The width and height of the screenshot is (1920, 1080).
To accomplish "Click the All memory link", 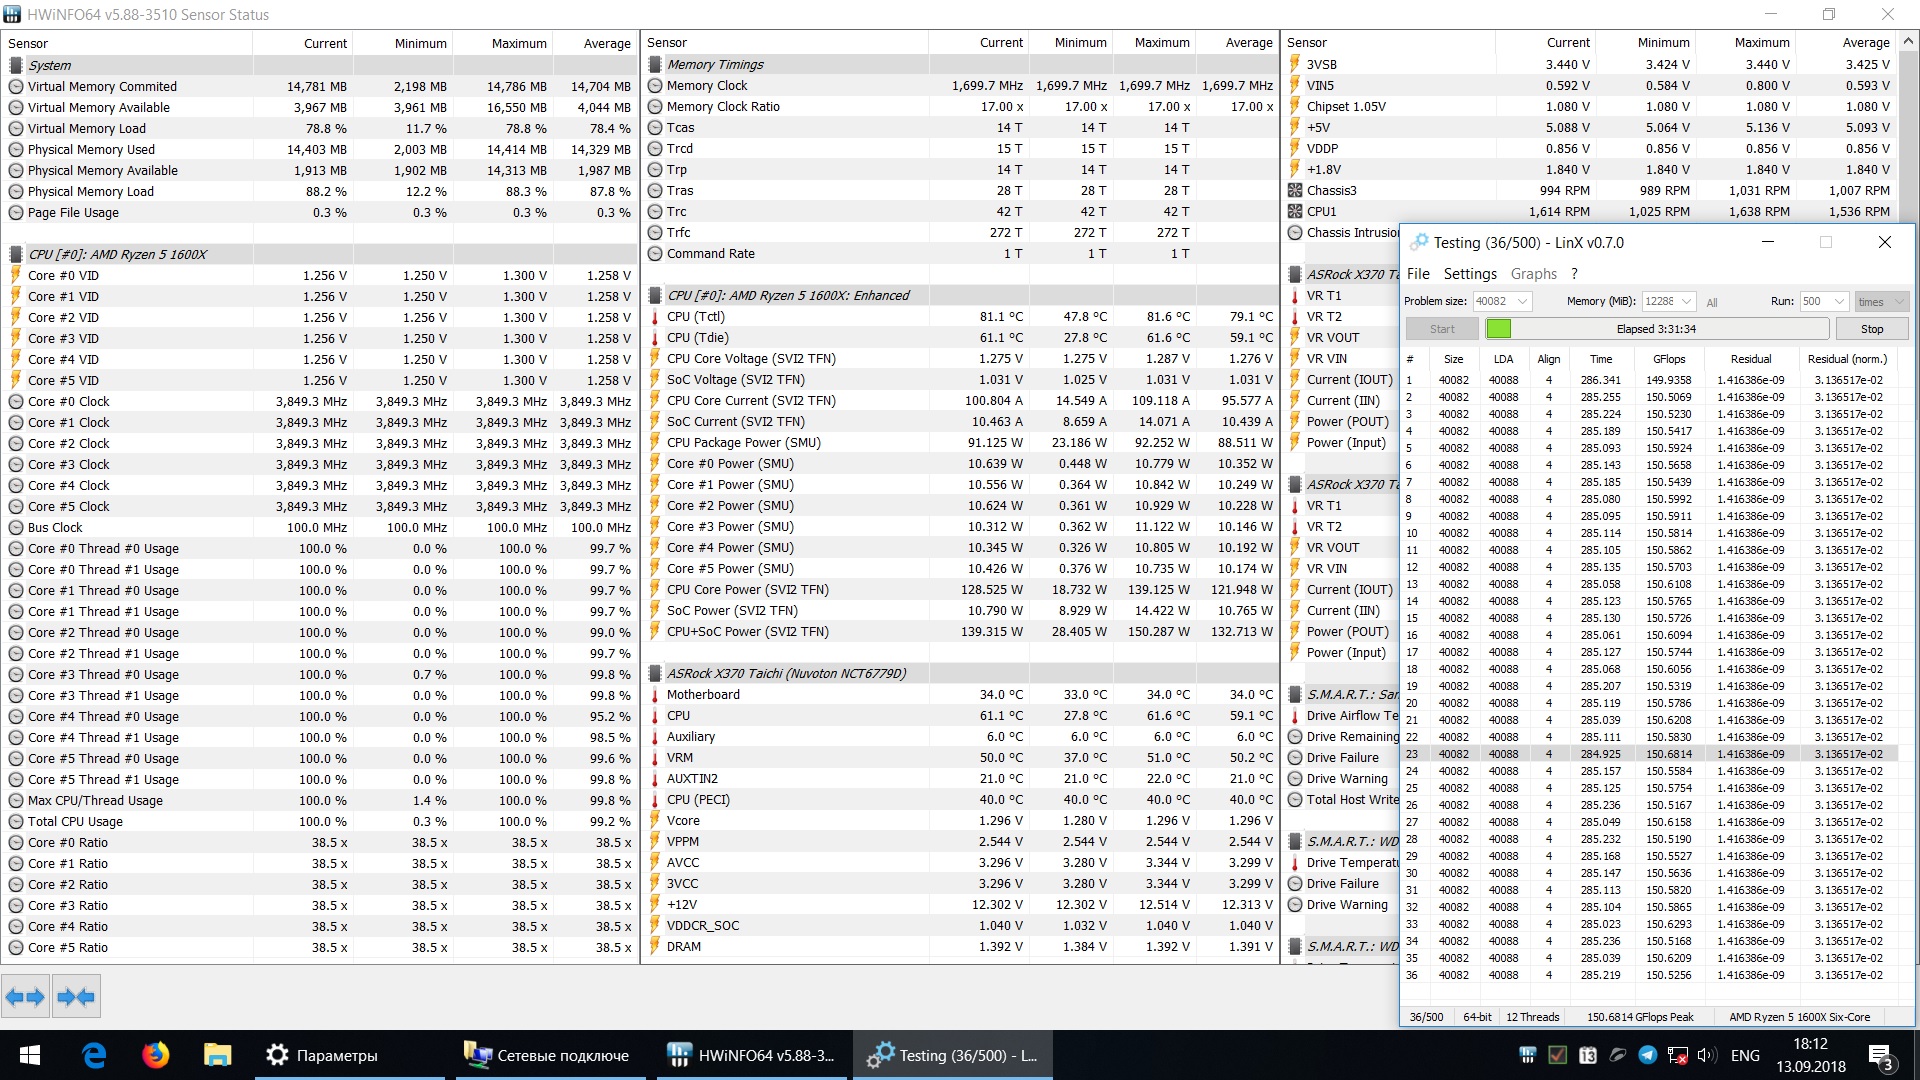I will tap(1711, 302).
